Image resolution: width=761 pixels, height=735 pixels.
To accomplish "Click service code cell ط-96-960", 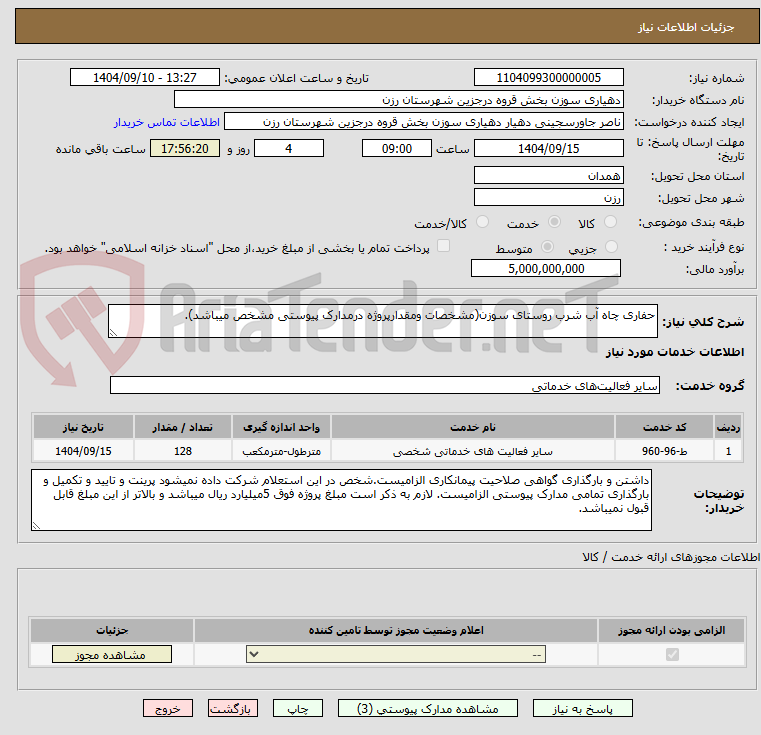I will tap(664, 451).
